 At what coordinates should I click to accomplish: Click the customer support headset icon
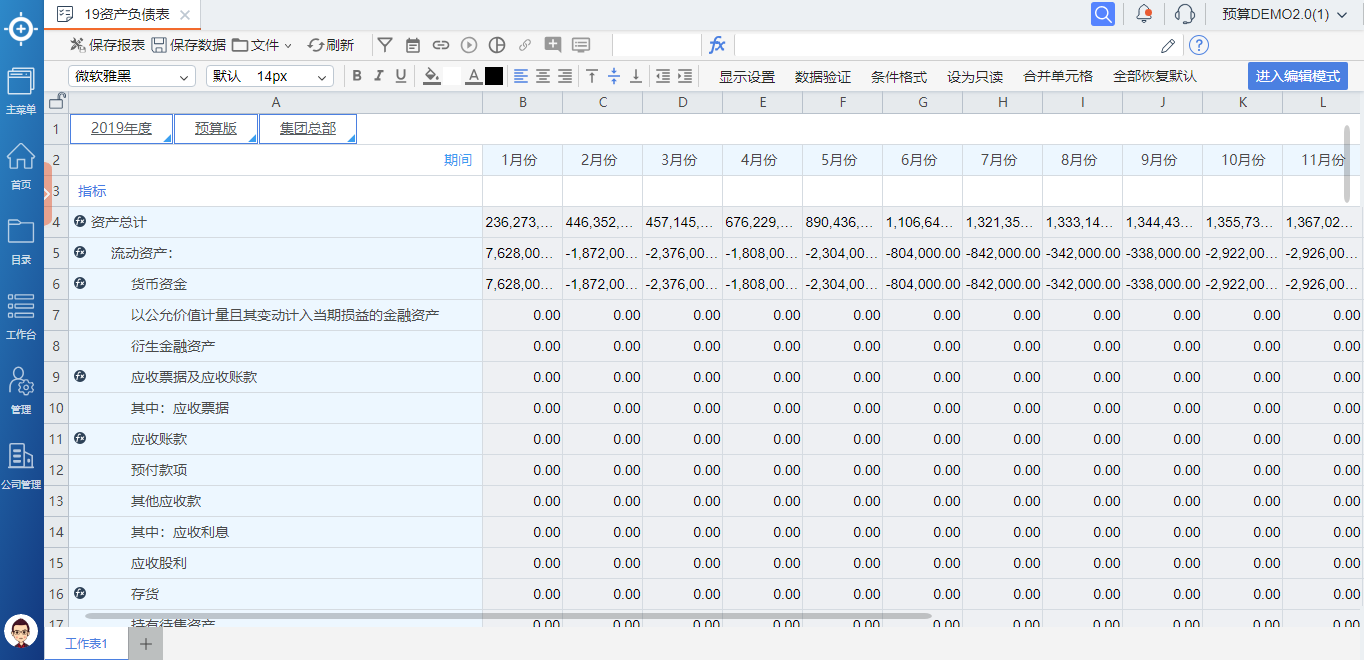click(1185, 14)
